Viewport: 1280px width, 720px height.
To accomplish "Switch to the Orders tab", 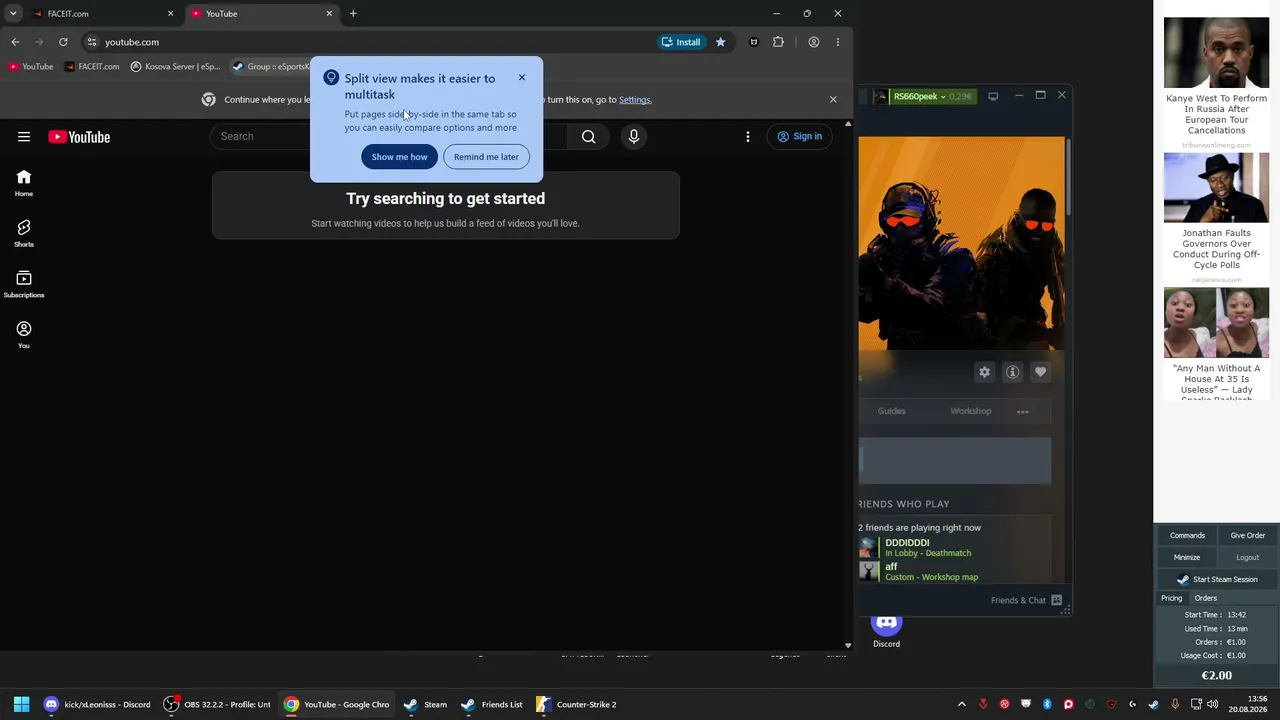I will click(1206, 598).
